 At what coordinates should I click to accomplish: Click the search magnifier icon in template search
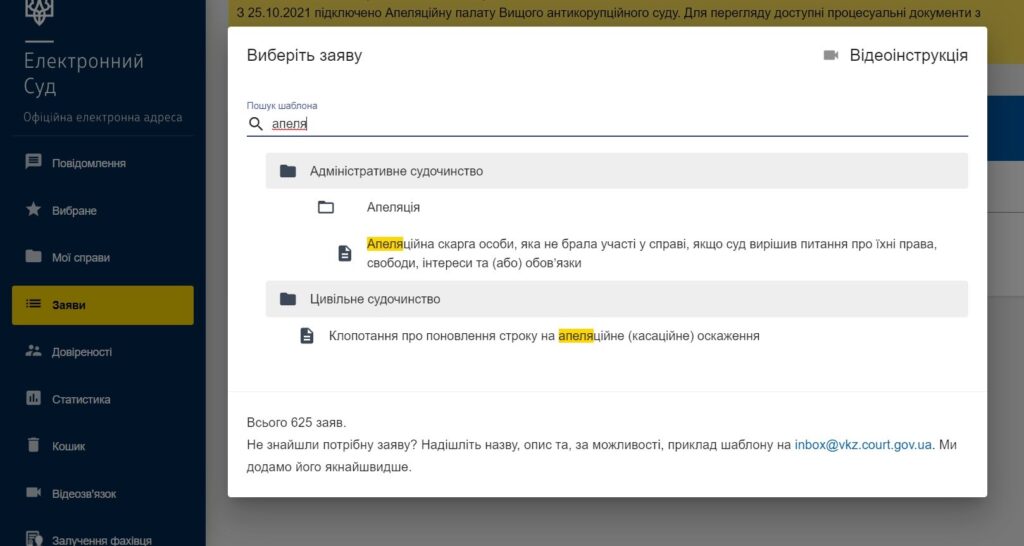[256, 123]
